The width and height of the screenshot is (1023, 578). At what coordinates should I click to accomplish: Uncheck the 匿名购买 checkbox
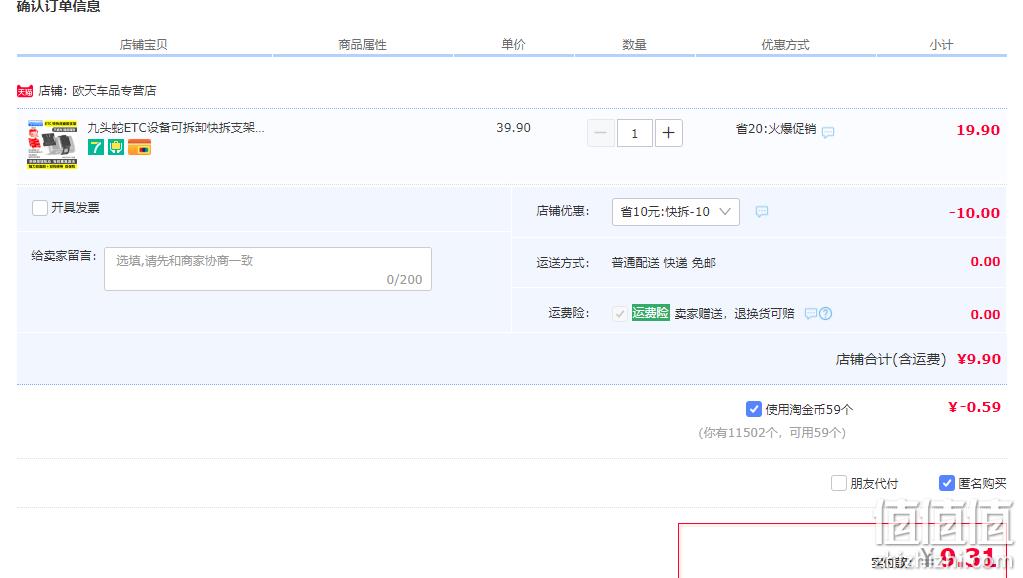point(947,483)
